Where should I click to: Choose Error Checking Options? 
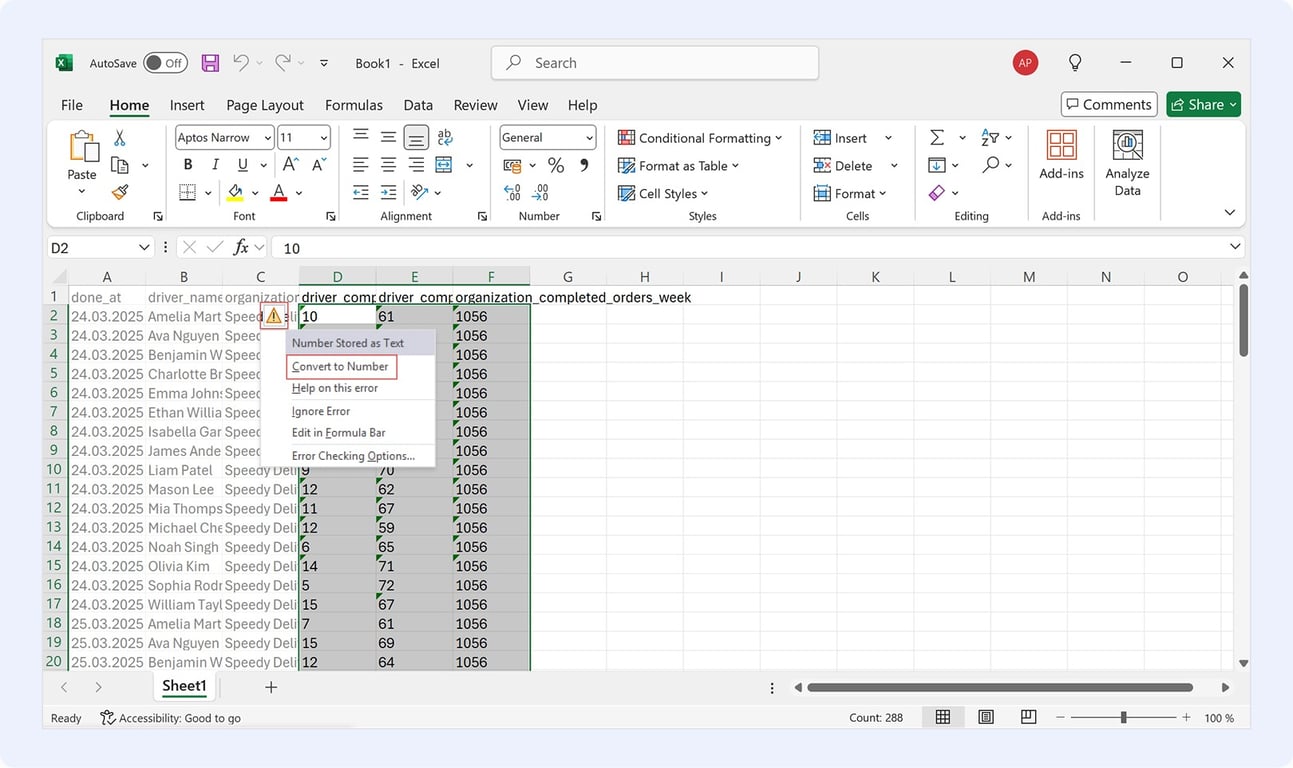coord(353,456)
